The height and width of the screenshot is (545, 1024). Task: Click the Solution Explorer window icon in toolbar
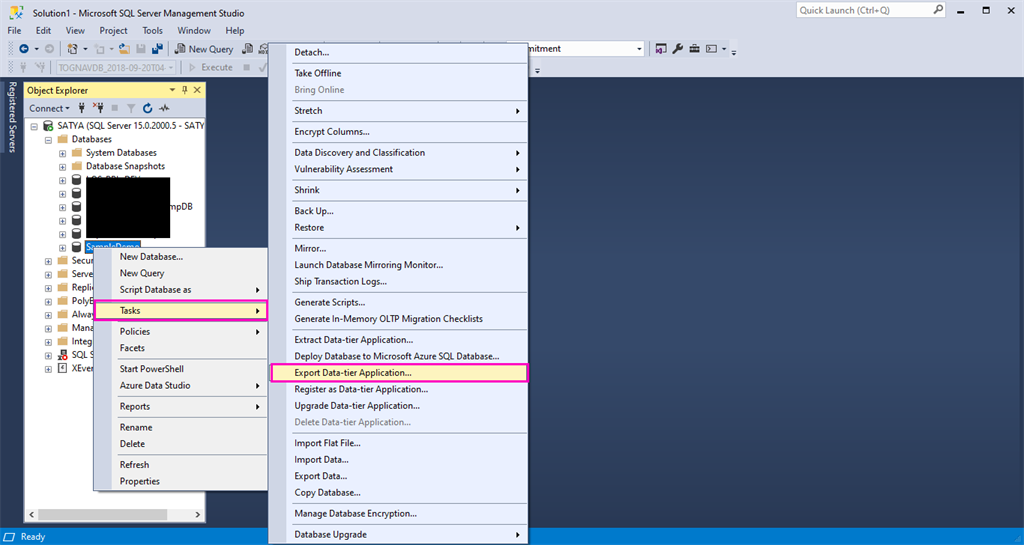(x=661, y=49)
